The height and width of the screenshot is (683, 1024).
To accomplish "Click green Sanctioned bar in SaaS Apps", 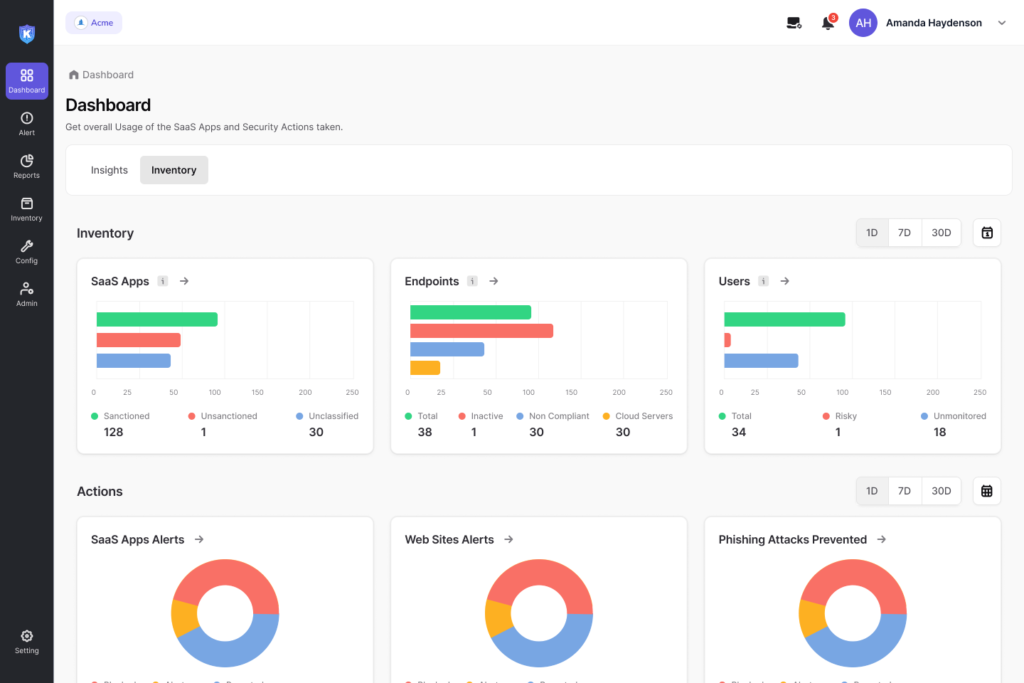I will 156,319.
